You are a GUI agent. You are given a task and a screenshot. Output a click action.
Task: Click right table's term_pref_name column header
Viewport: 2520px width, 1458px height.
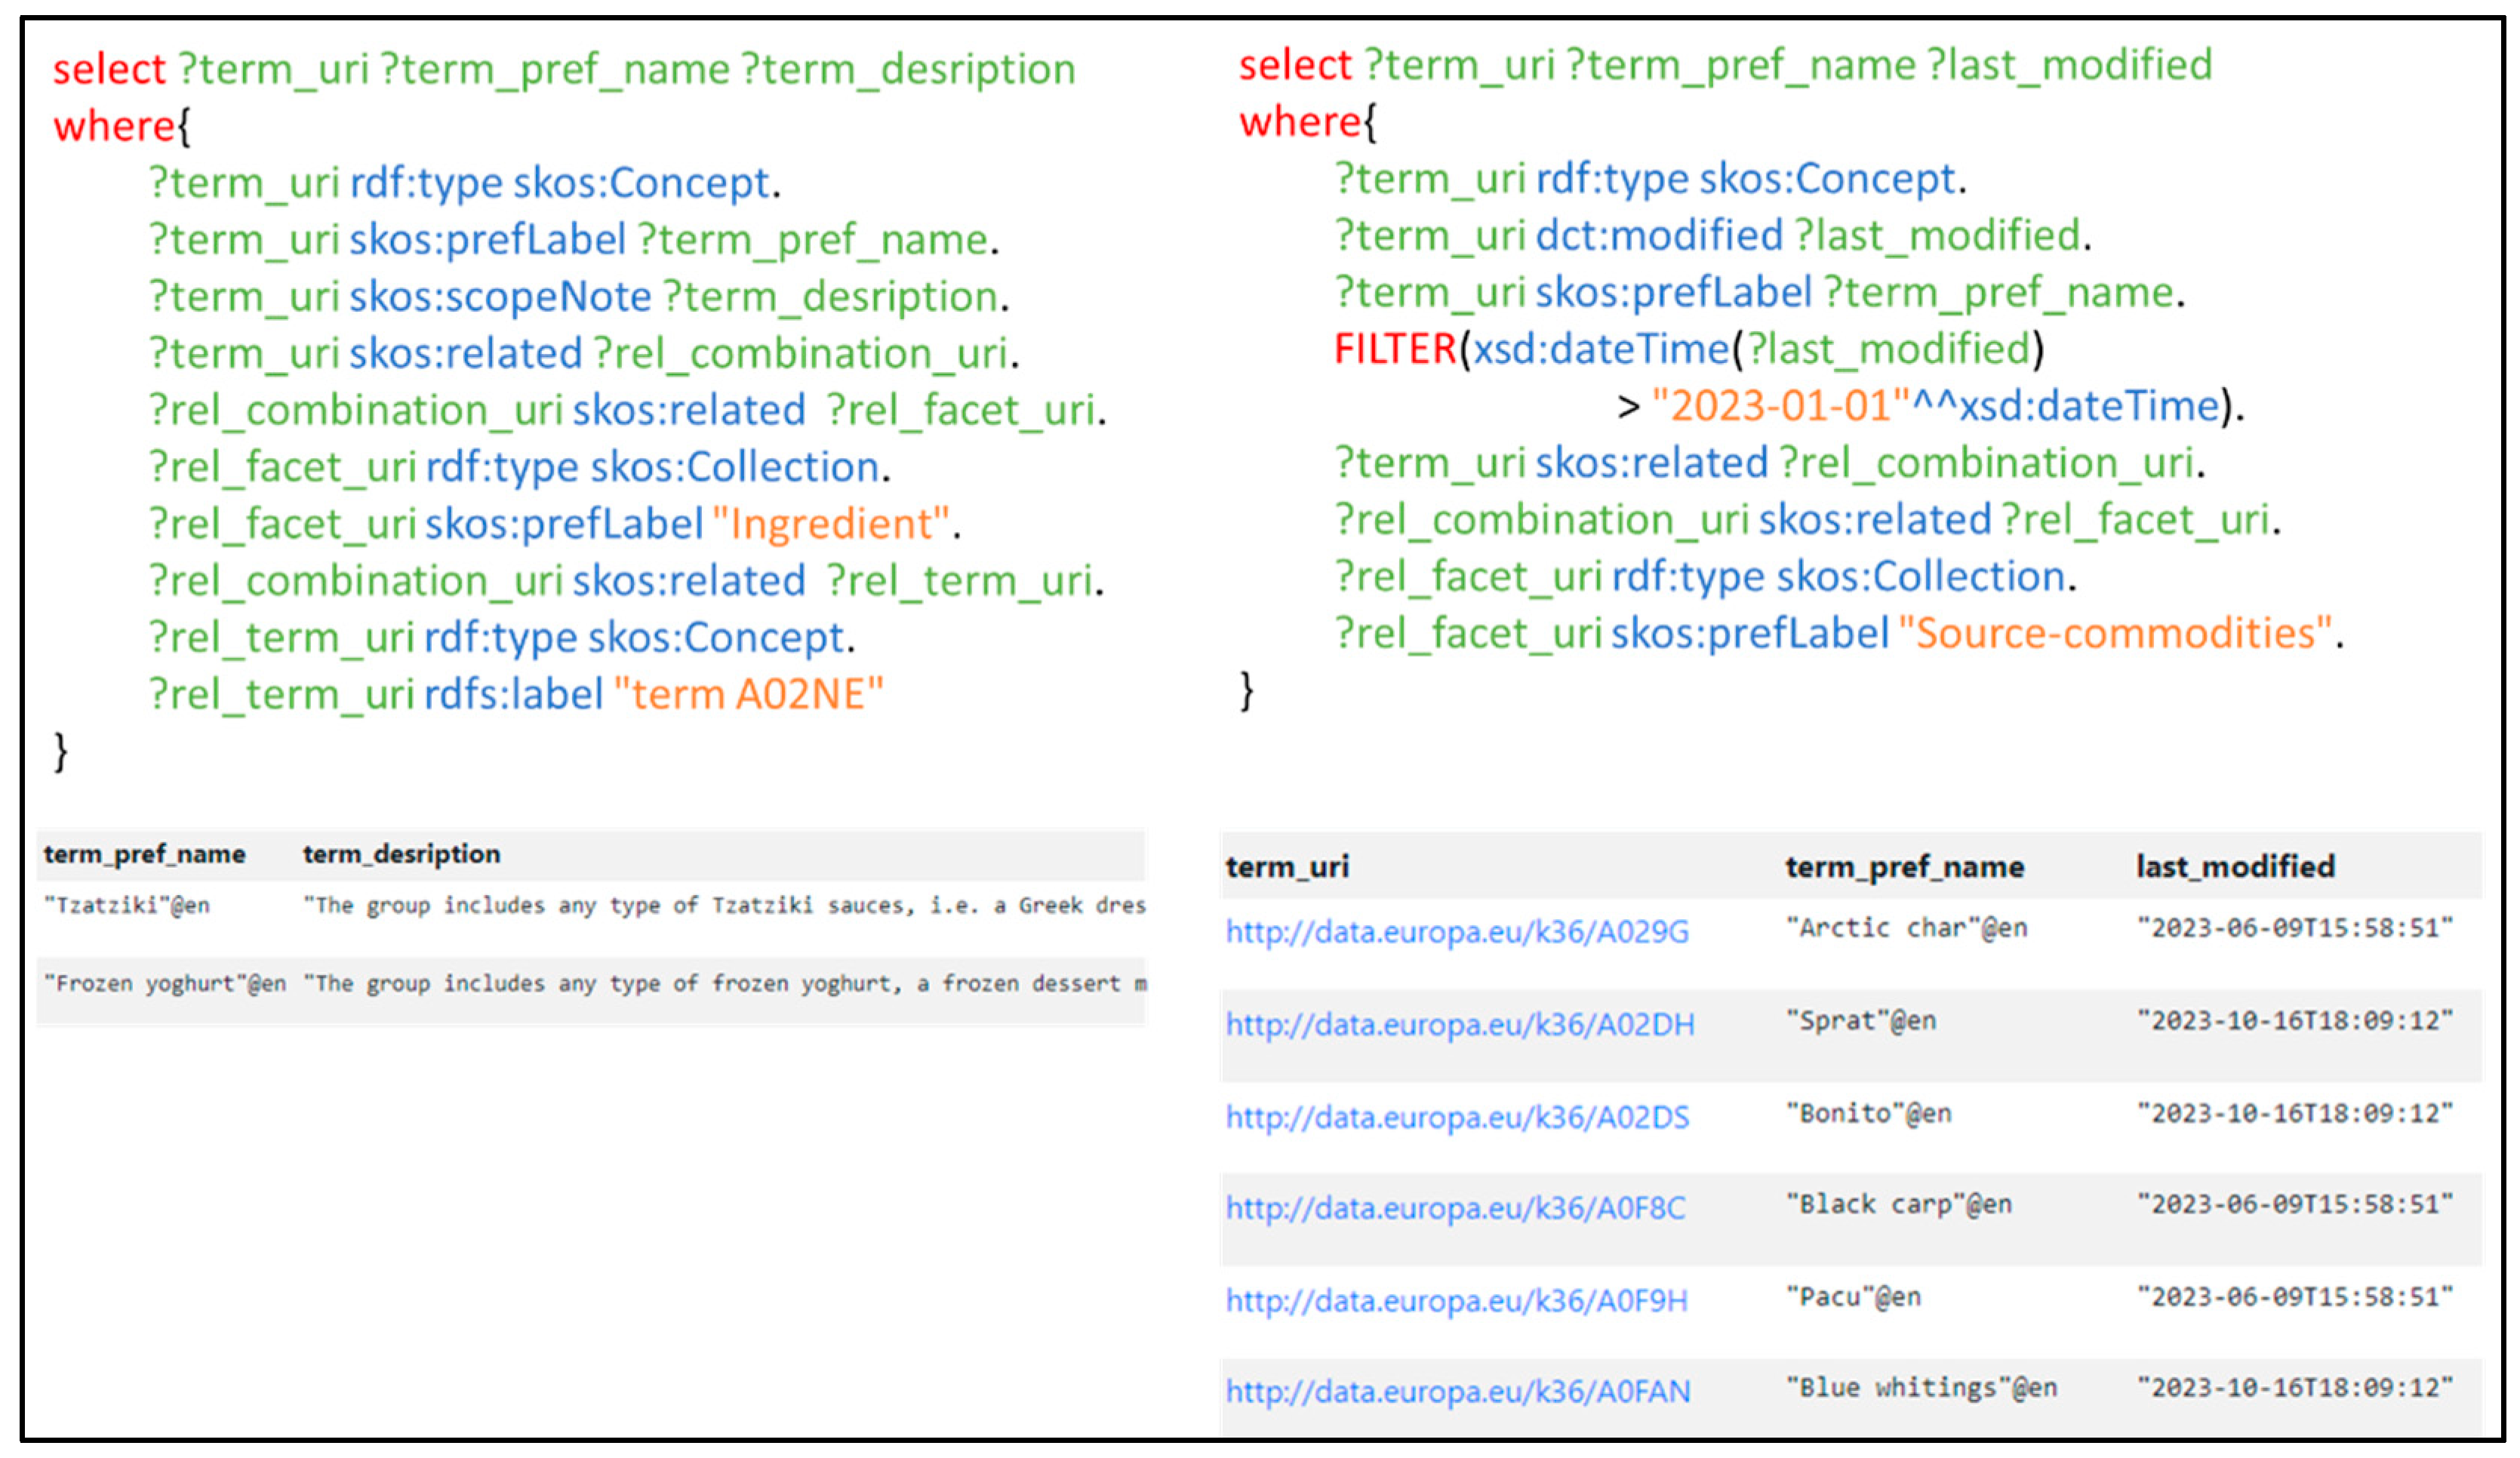coord(1904,866)
